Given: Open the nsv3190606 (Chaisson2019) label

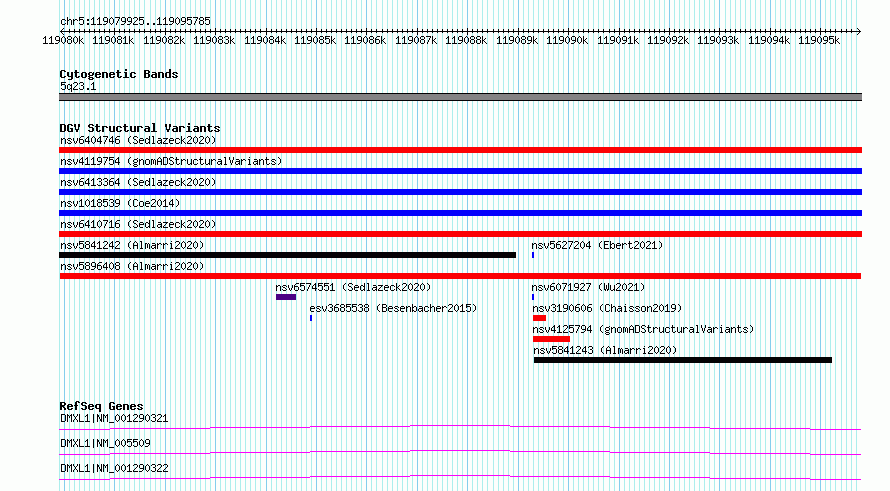Looking at the screenshot, I should [x=607, y=308].
